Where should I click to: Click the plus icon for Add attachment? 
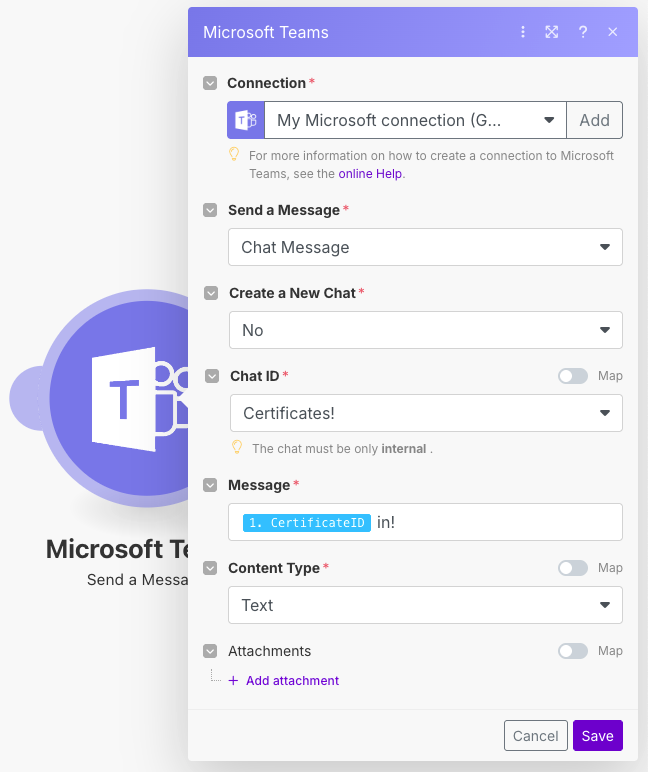(233, 680)
